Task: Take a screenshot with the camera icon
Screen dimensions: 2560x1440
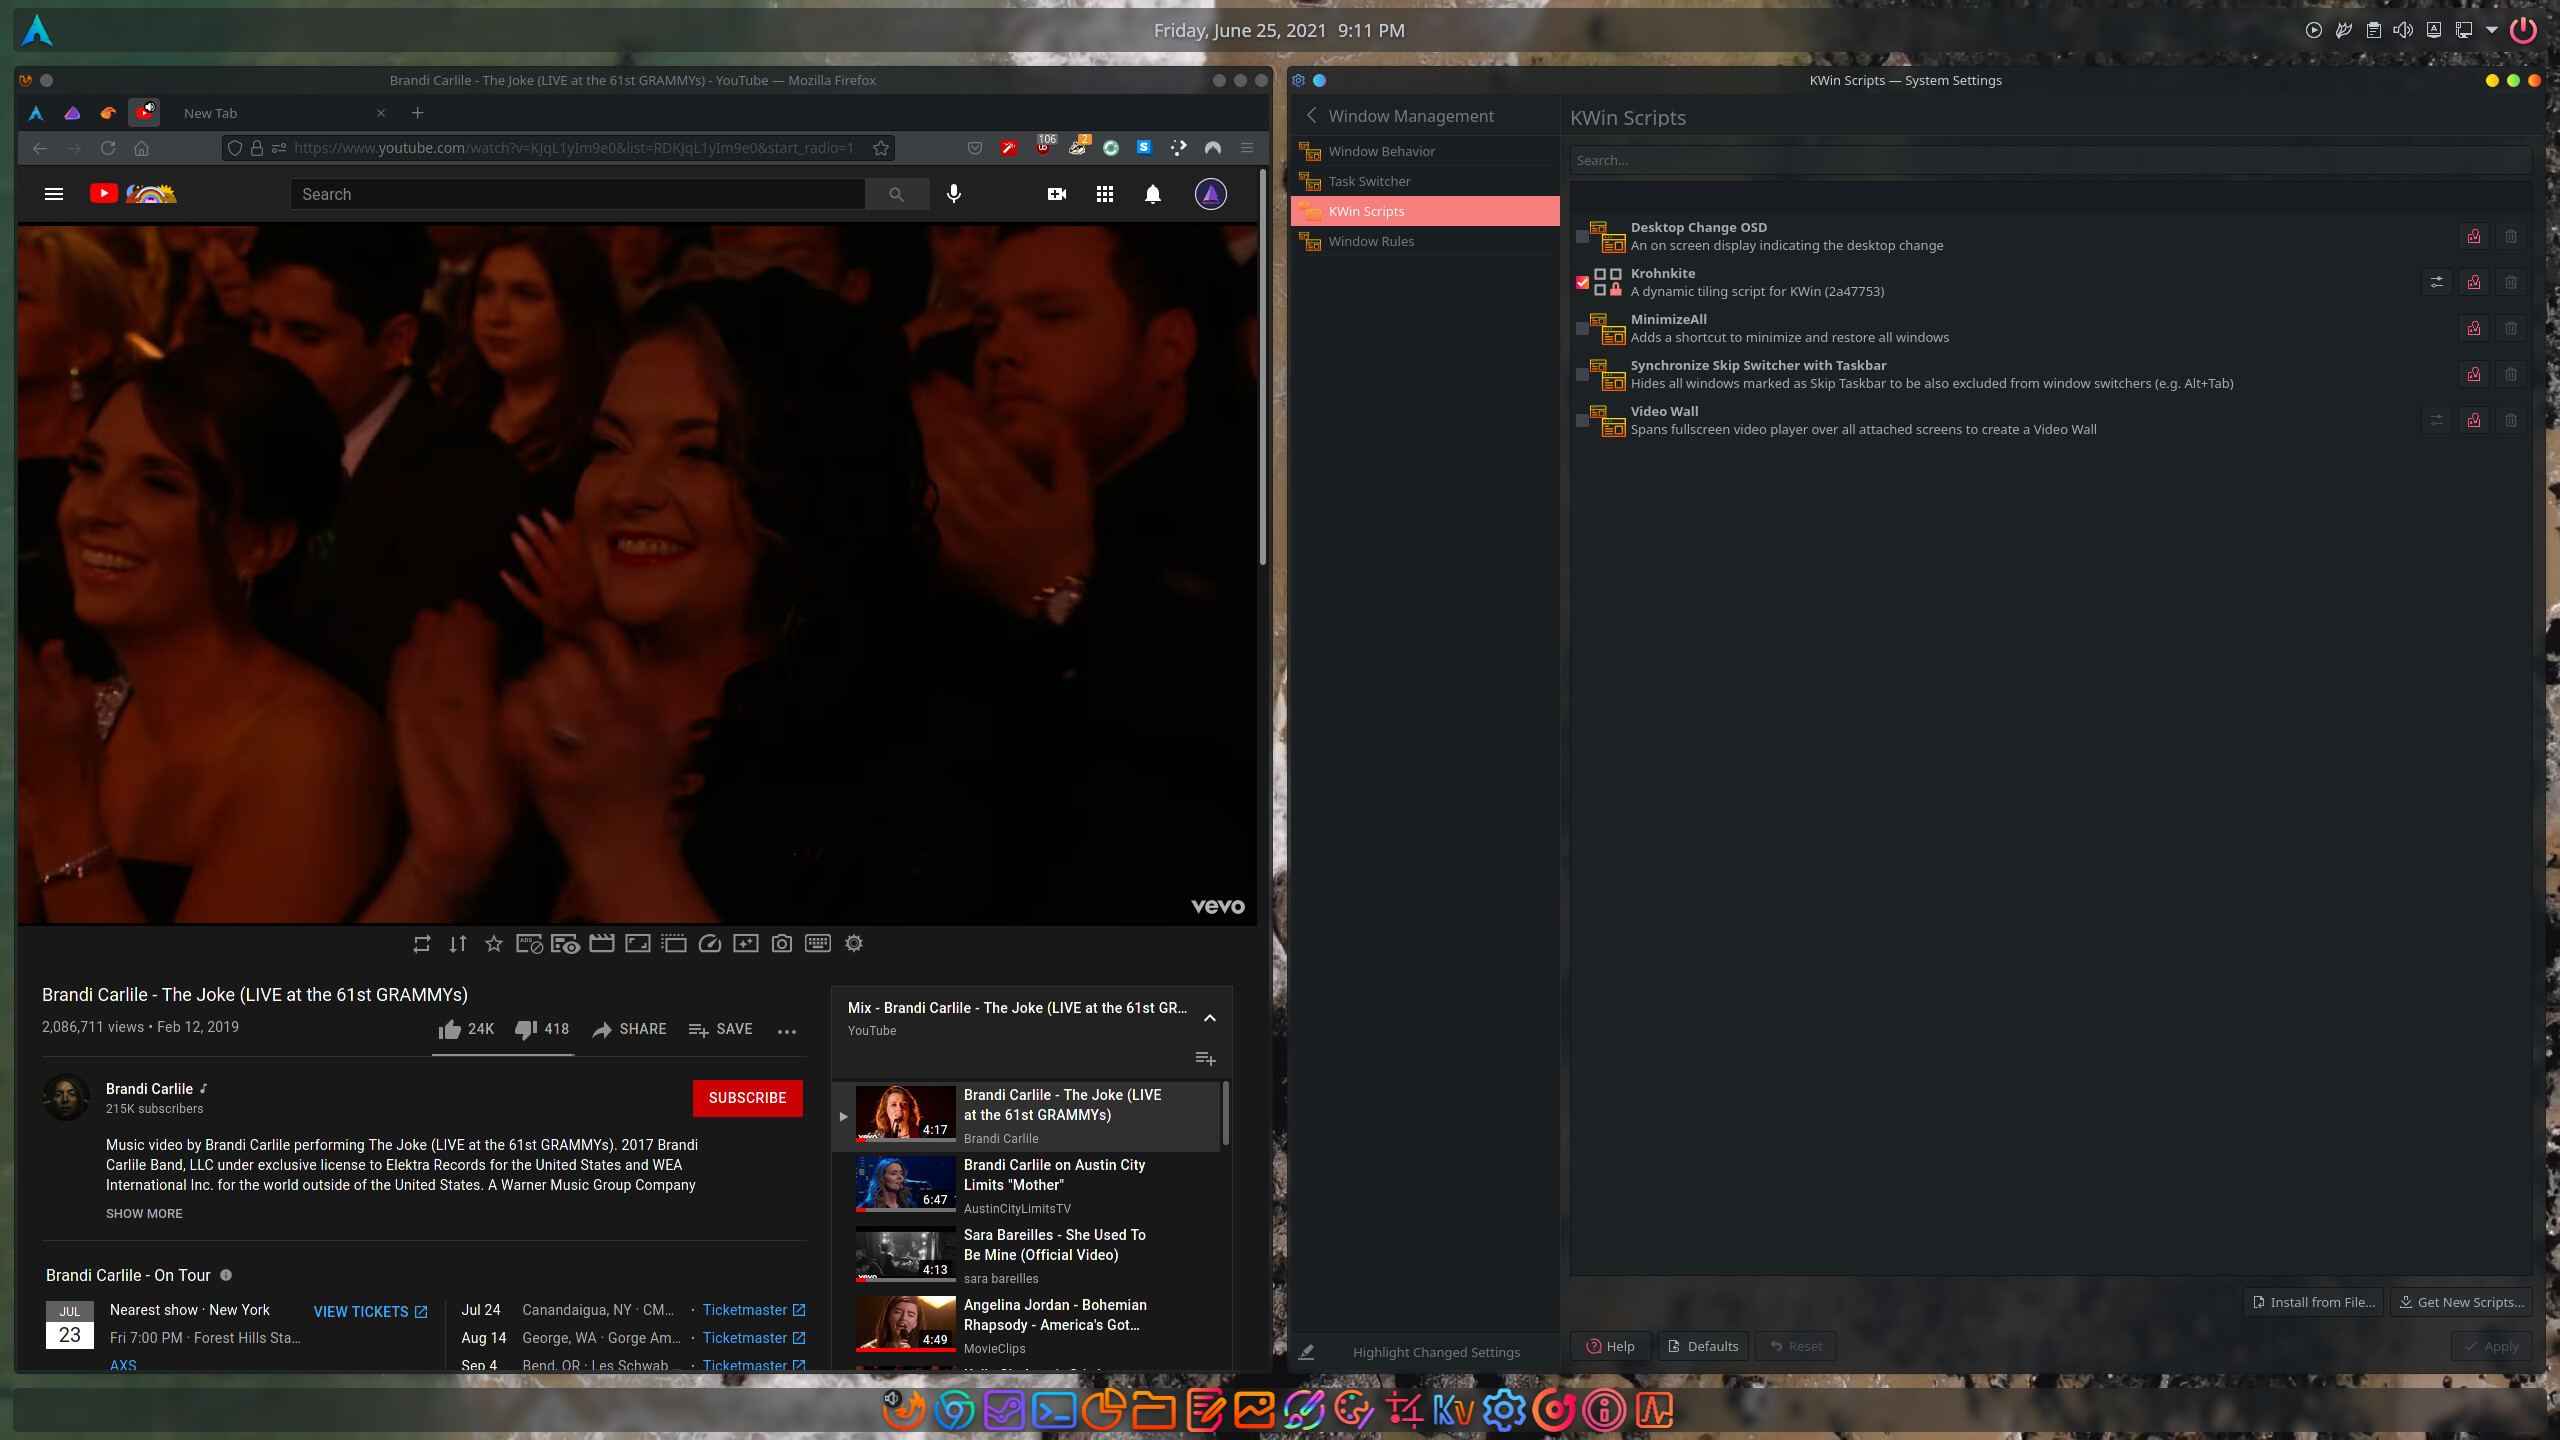Action: (x=782, y=943)
